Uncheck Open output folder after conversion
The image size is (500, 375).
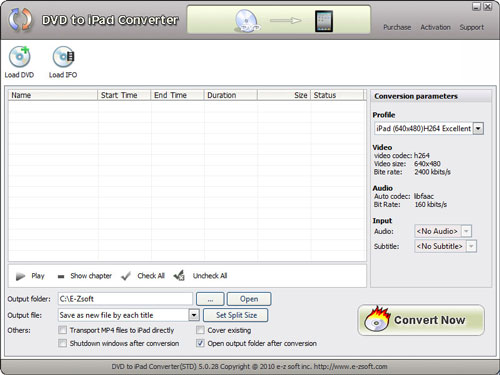click(x=200, y=343)
